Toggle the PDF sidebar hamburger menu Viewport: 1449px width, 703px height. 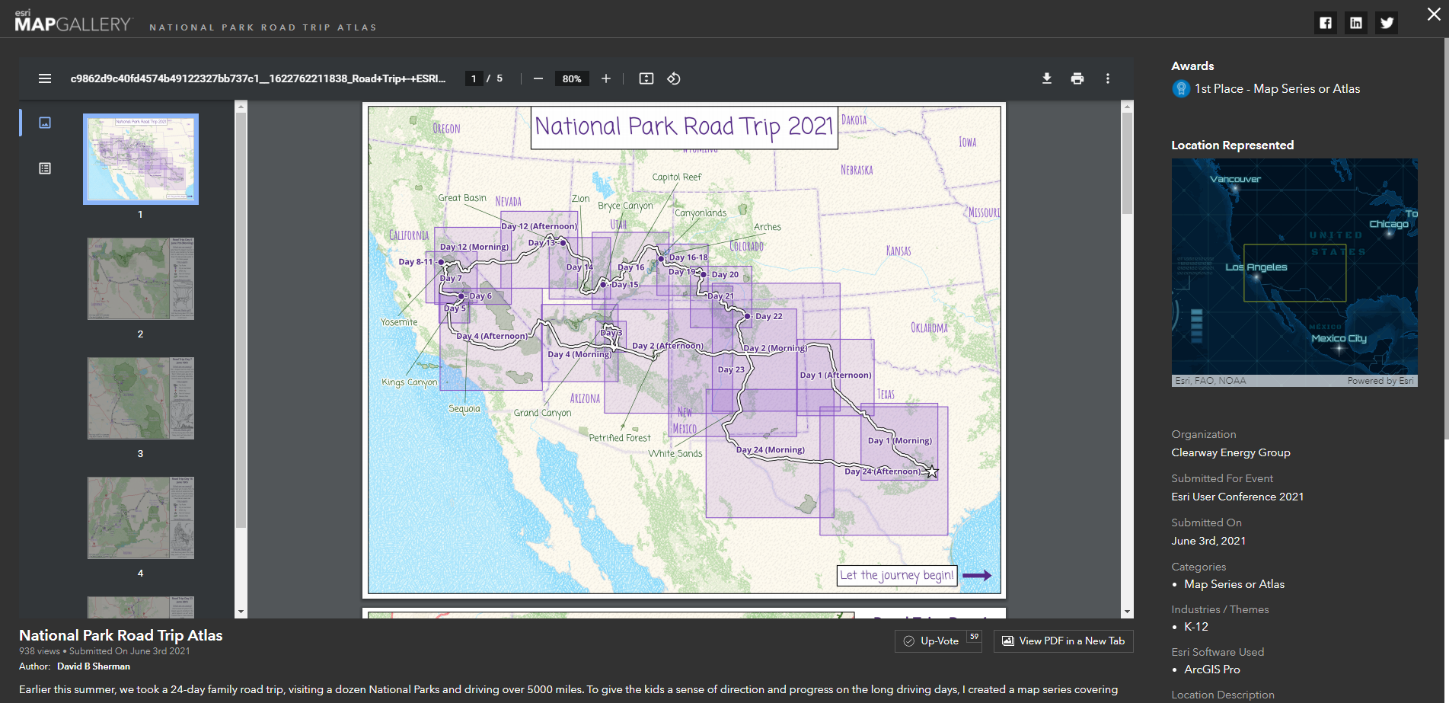44,78
